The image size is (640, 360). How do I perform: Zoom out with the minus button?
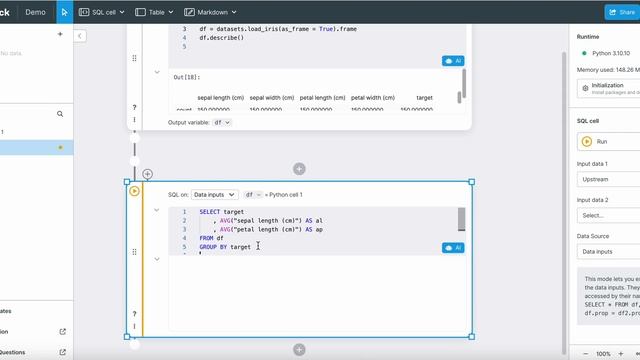(585, 354)
